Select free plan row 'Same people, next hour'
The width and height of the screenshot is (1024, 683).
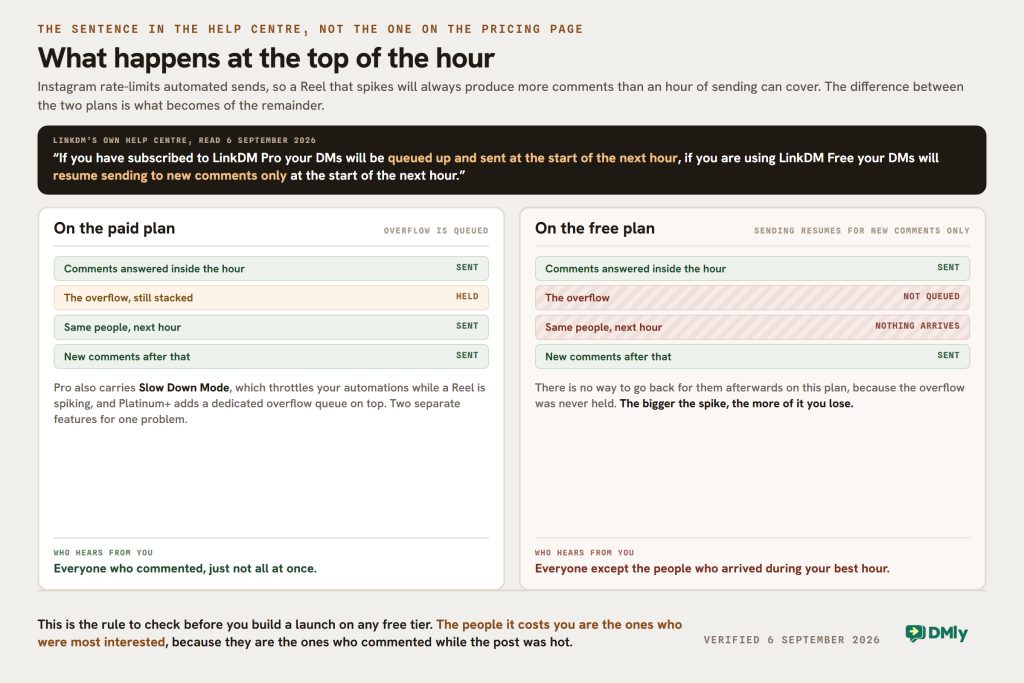(x=752, y=327)
